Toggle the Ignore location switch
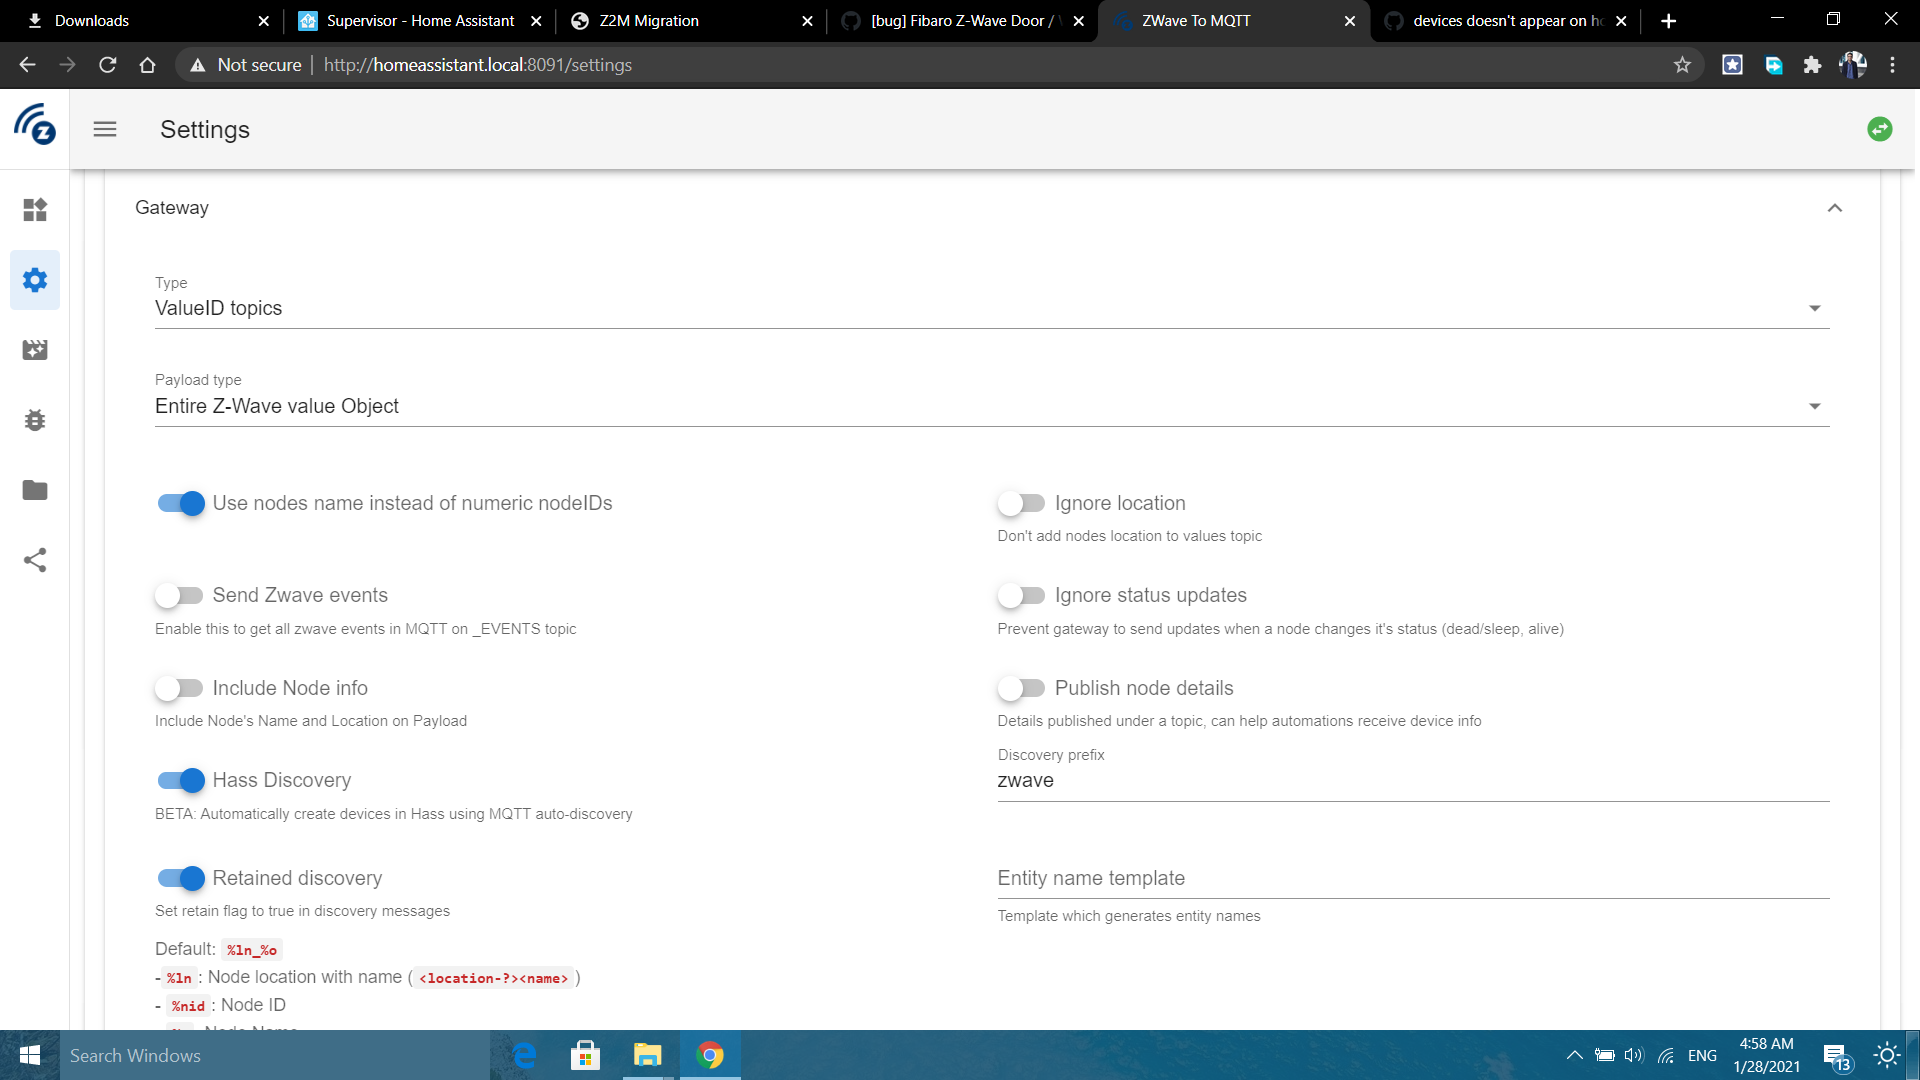The image size is (1920, 1080). [x=1022, y=503]
